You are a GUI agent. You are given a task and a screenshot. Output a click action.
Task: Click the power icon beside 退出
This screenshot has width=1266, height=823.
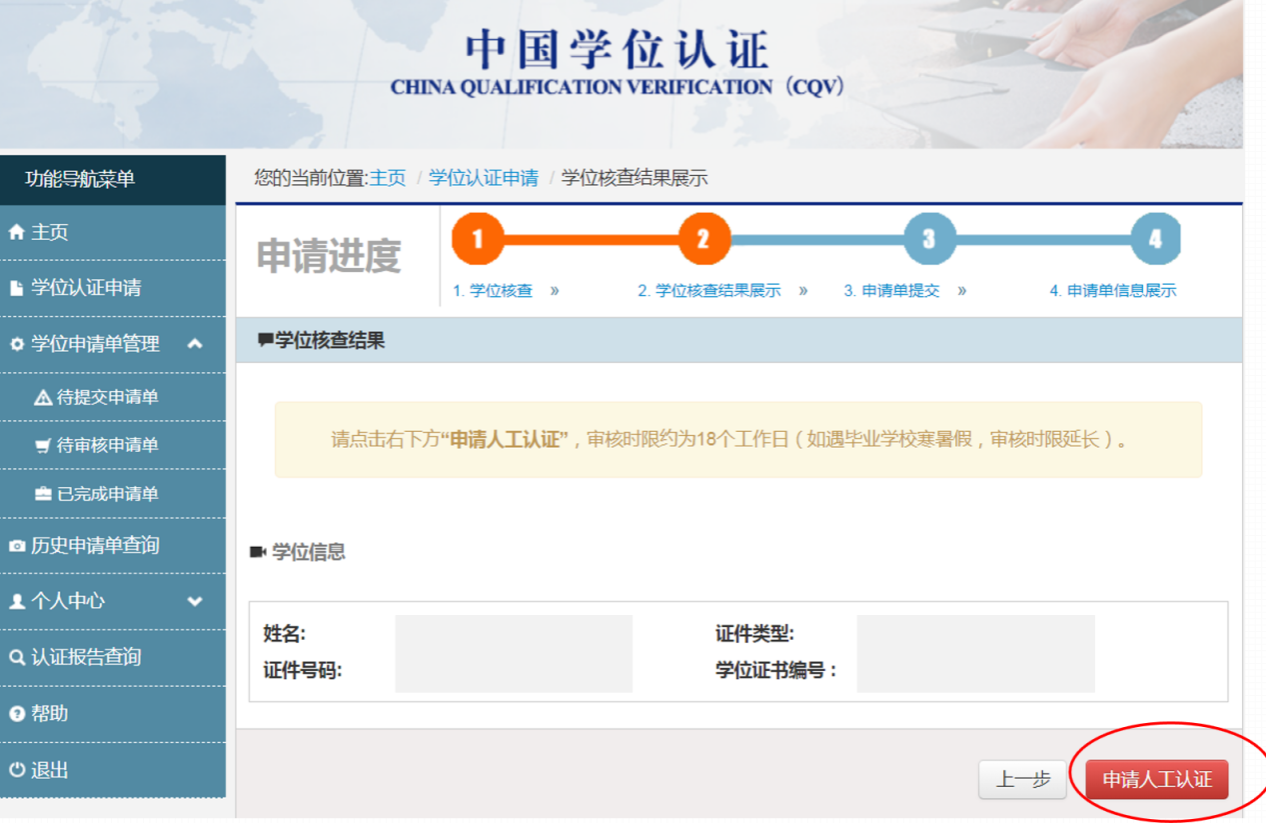pos(16,770)
